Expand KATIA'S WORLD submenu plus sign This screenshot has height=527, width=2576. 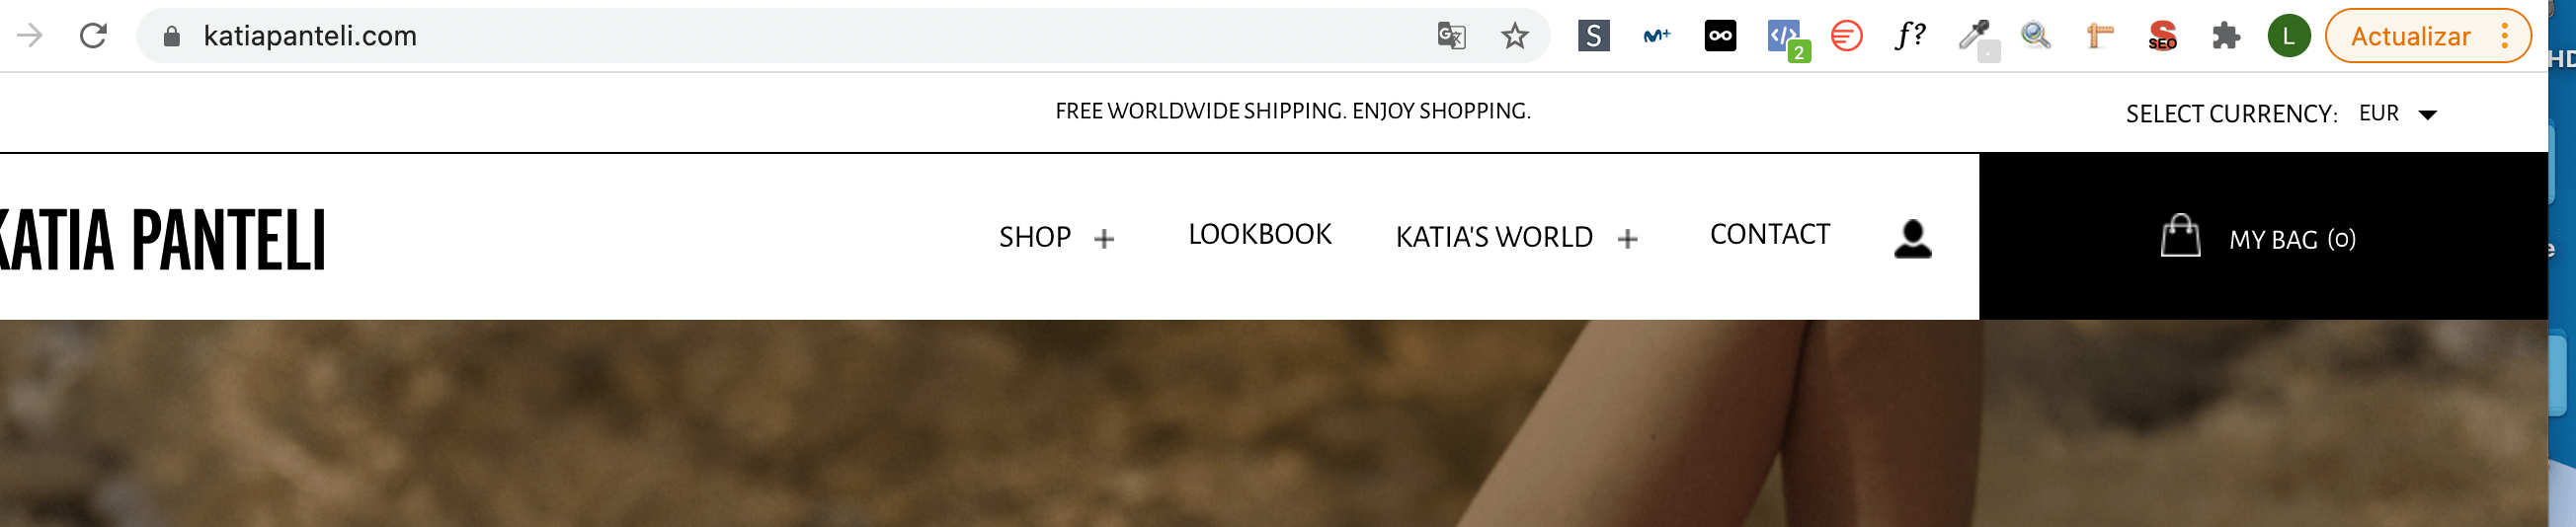tap(1627, 239)
